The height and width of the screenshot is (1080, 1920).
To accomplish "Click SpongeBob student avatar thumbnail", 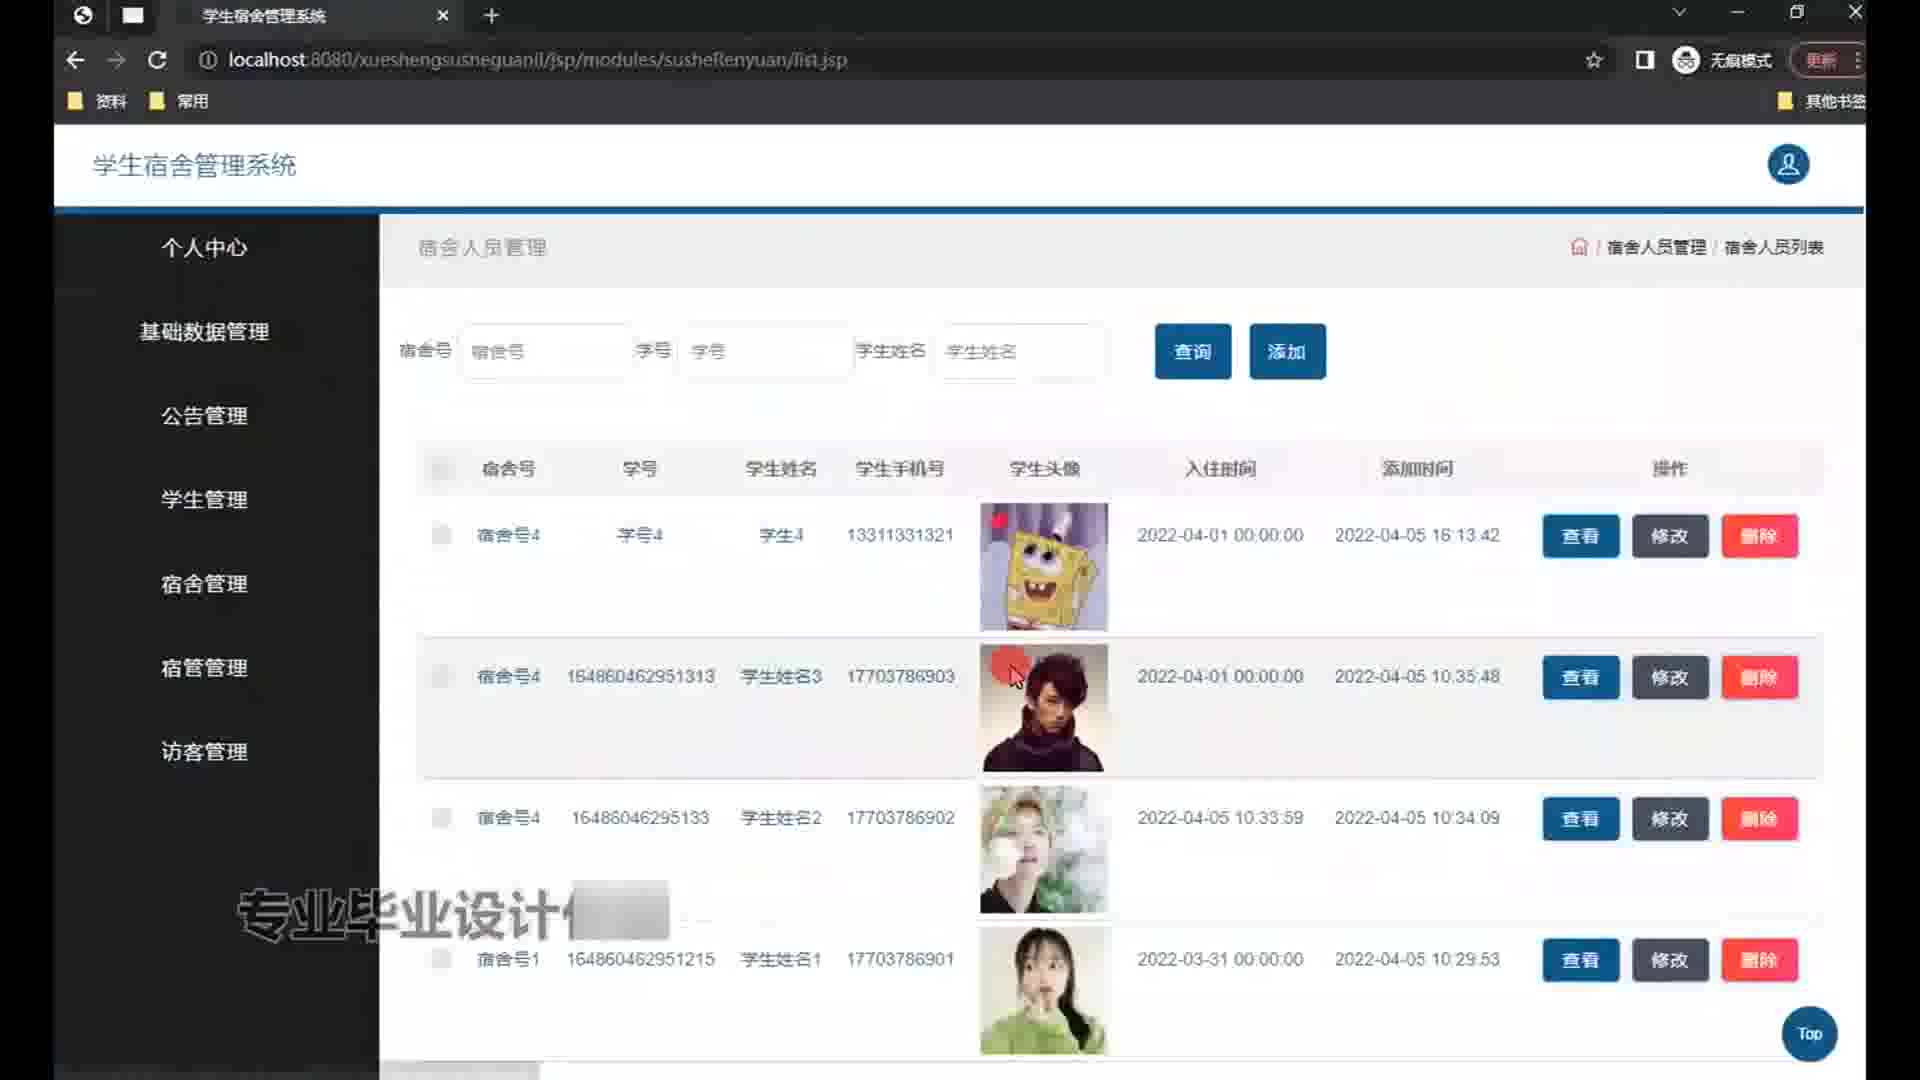I will [x=1043, y=567].
